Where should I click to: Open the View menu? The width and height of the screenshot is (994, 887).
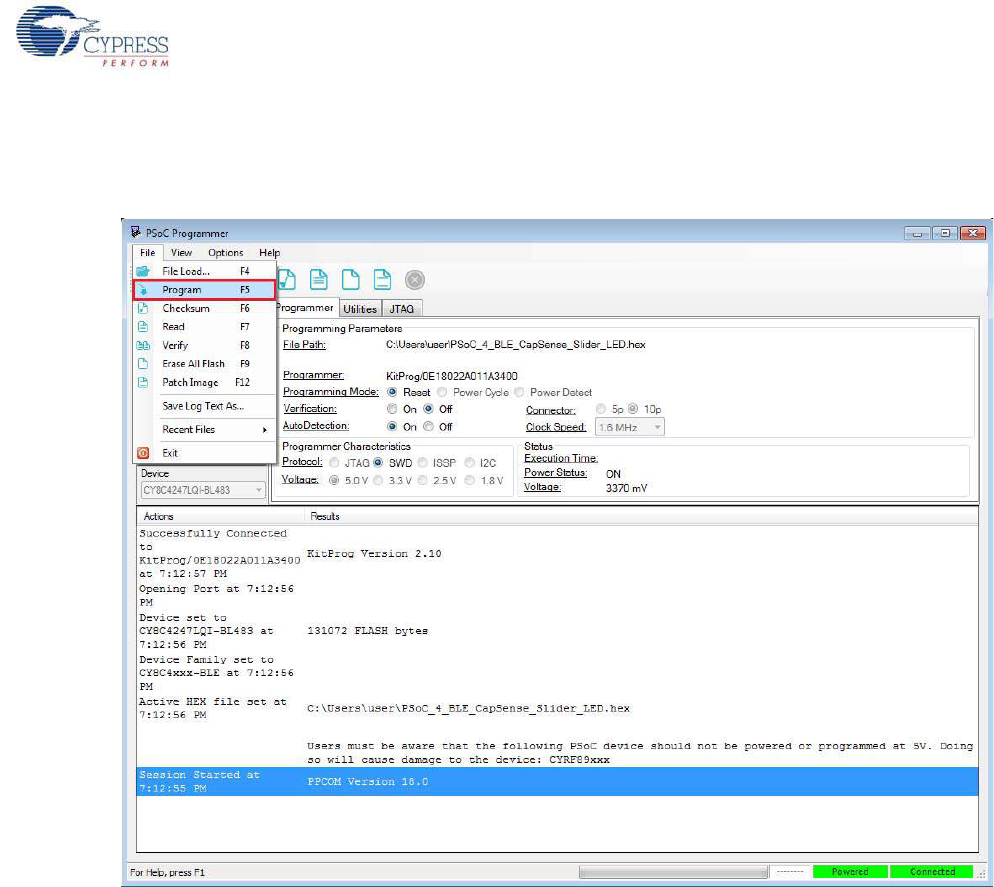tap(181, 252)
